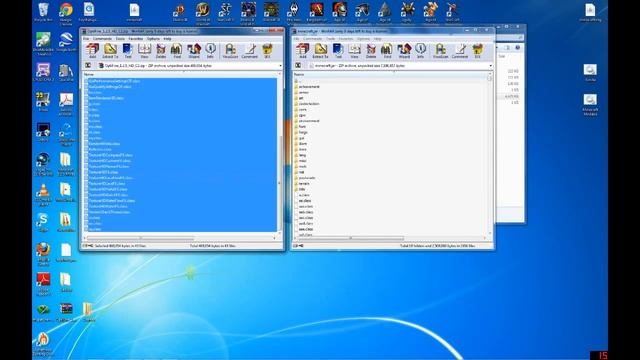Select the parent ".." entry in minecraft.jar
The height and width of the screenshot is (360, 640).
[299, 81]
